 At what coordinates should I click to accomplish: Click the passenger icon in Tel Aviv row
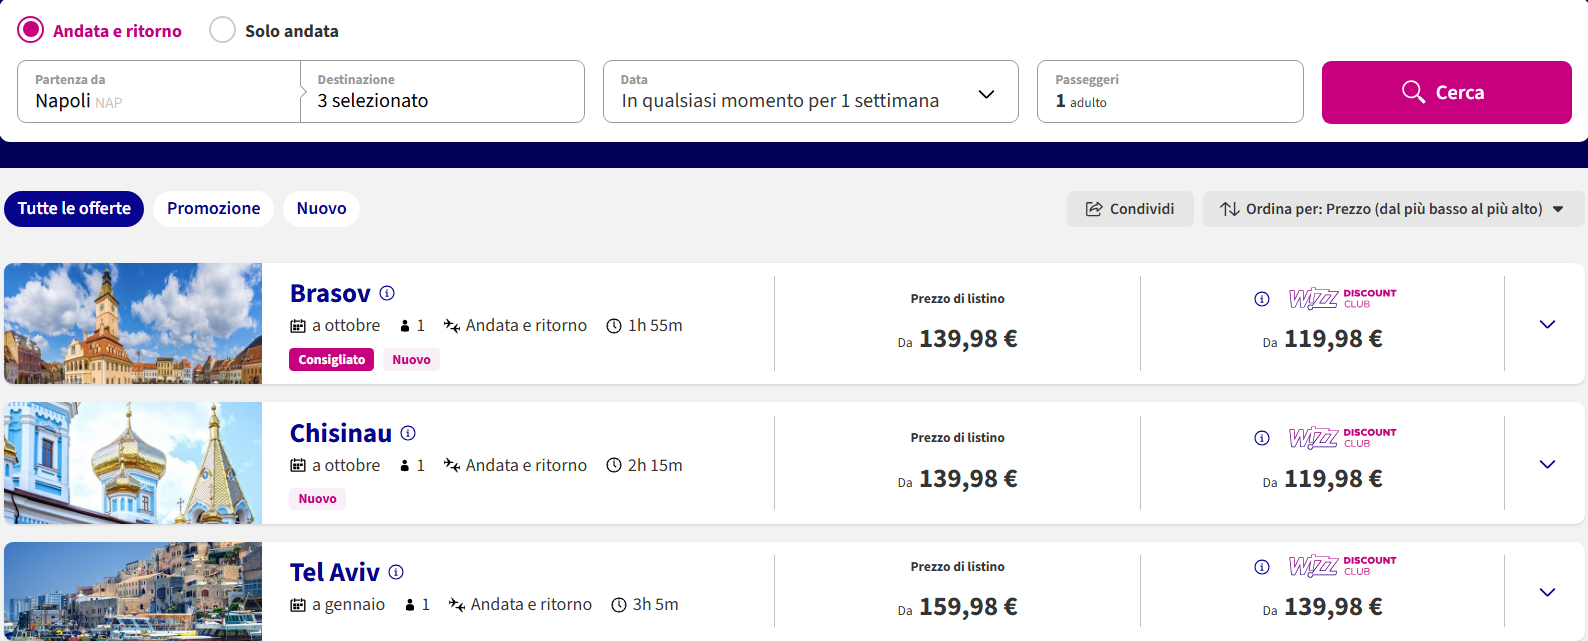pos(410,605)
